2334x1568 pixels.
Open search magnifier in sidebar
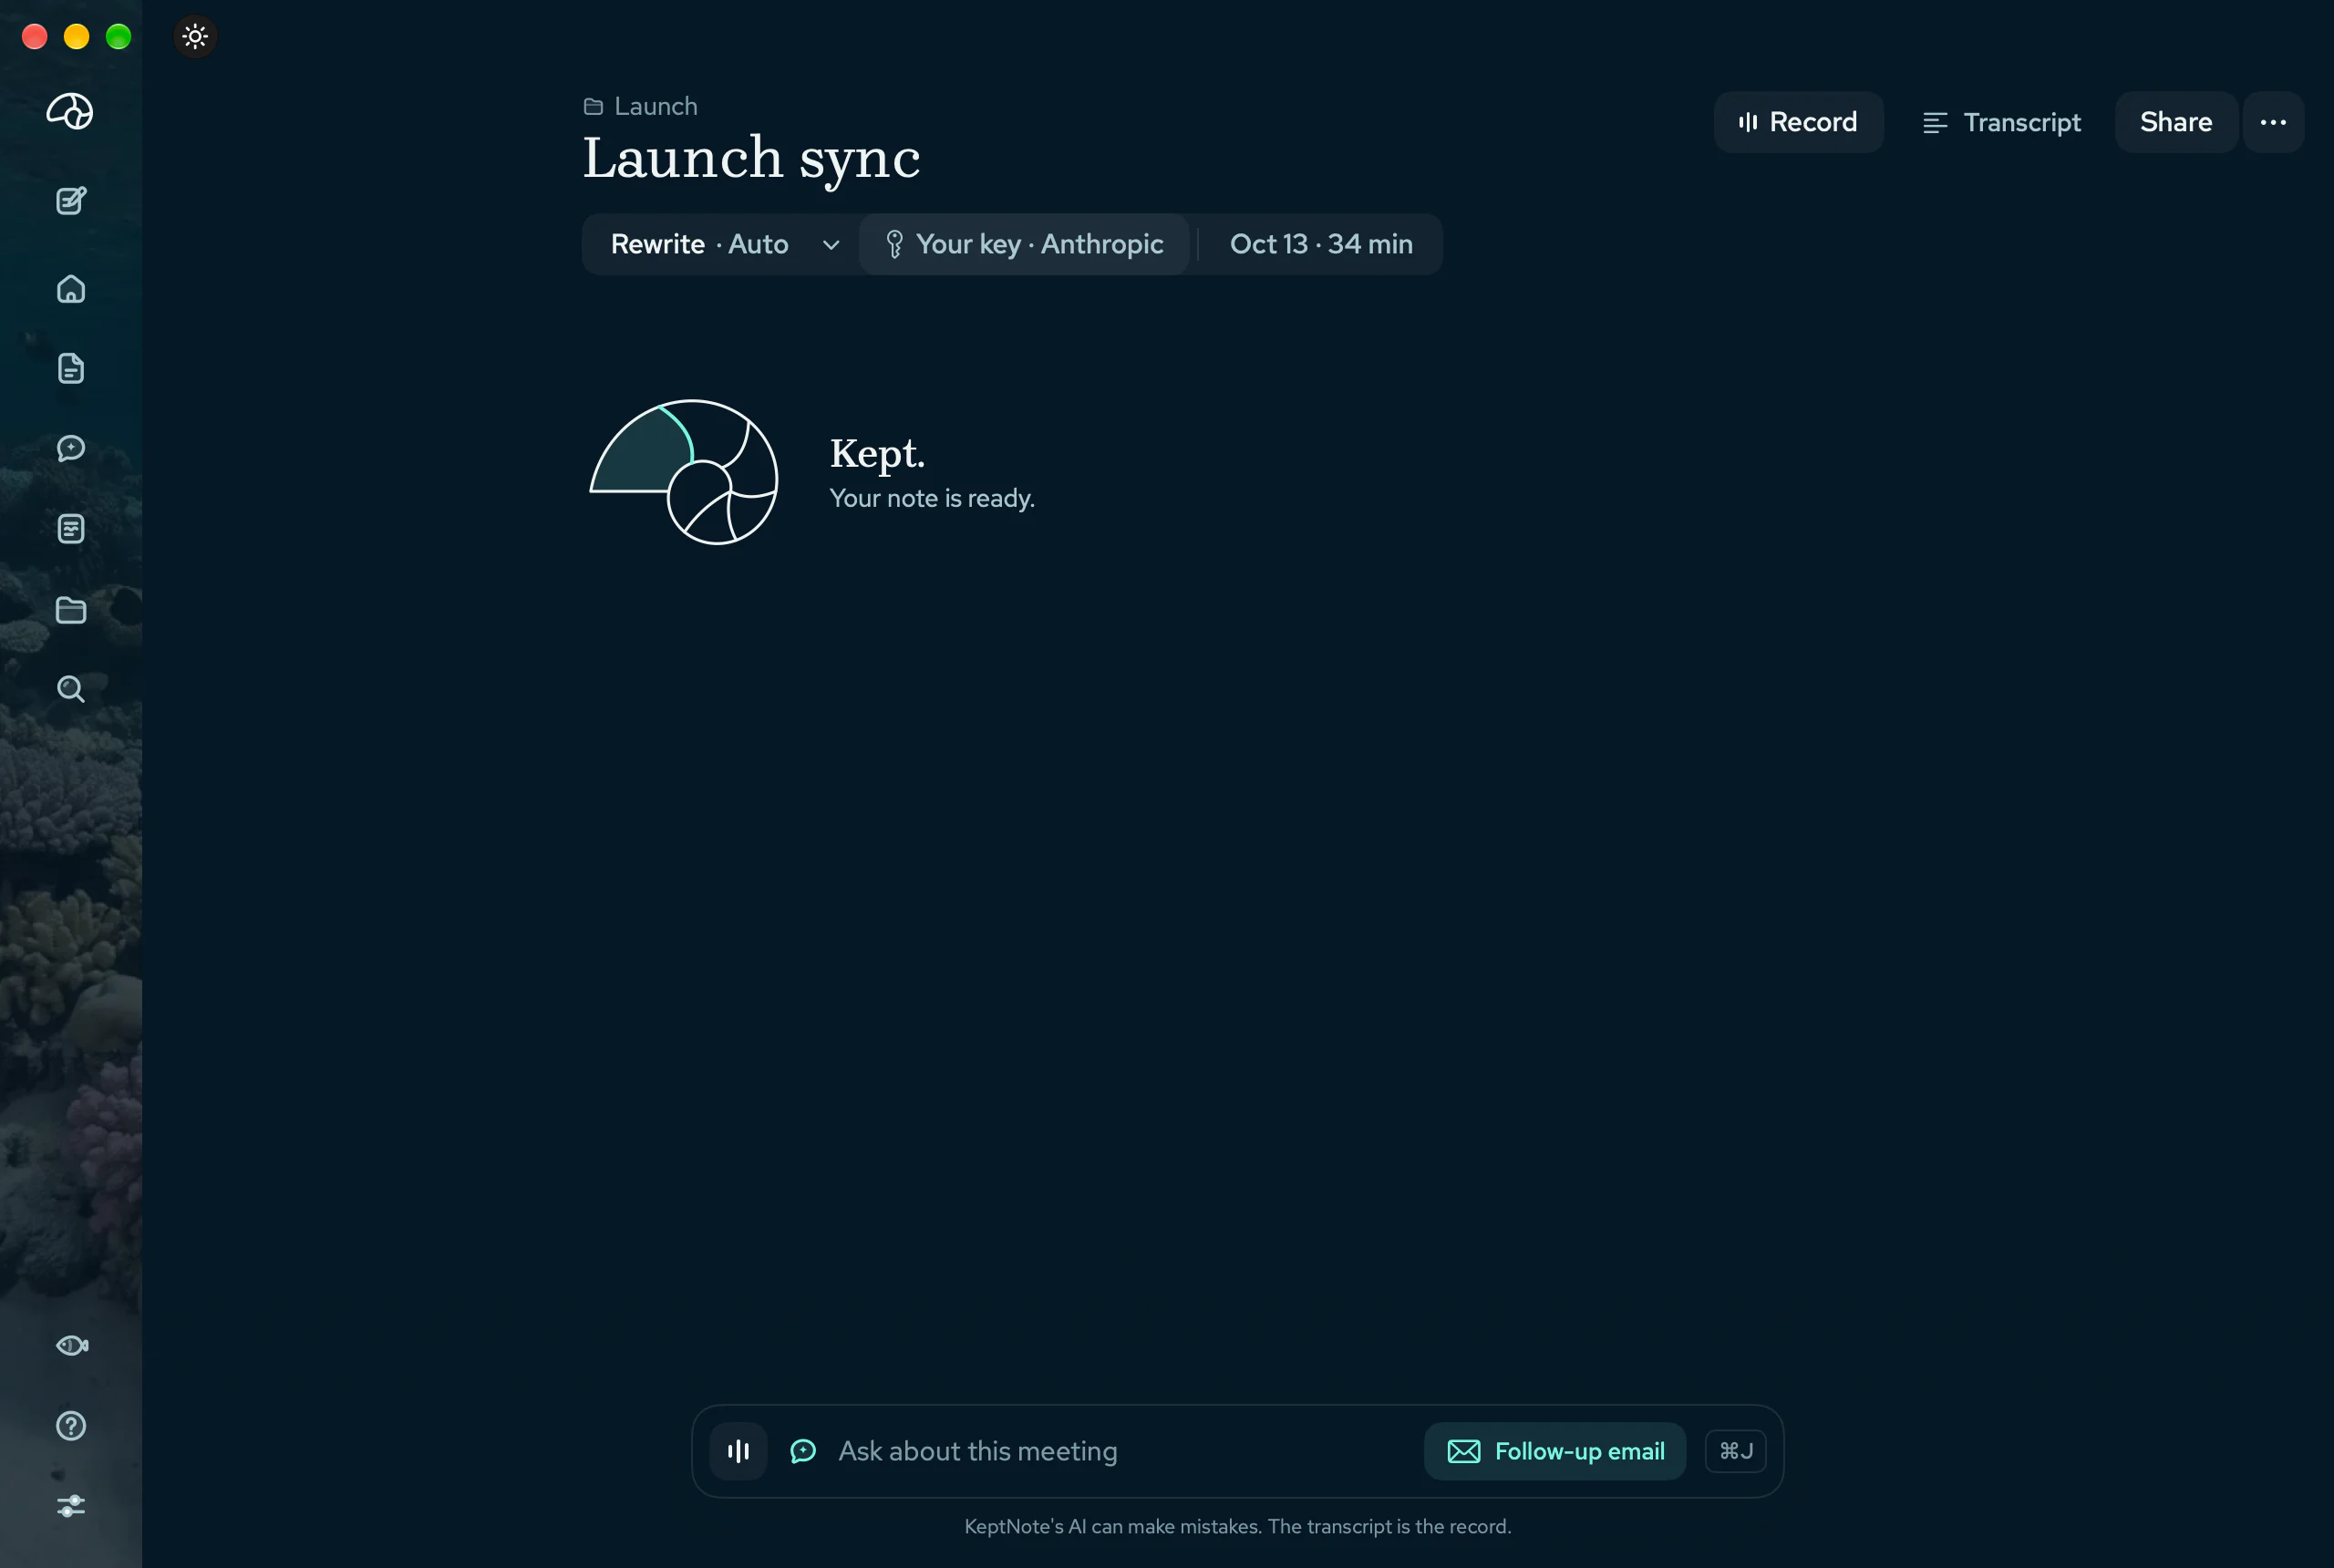pyautogui.click(x=71, y=689)
